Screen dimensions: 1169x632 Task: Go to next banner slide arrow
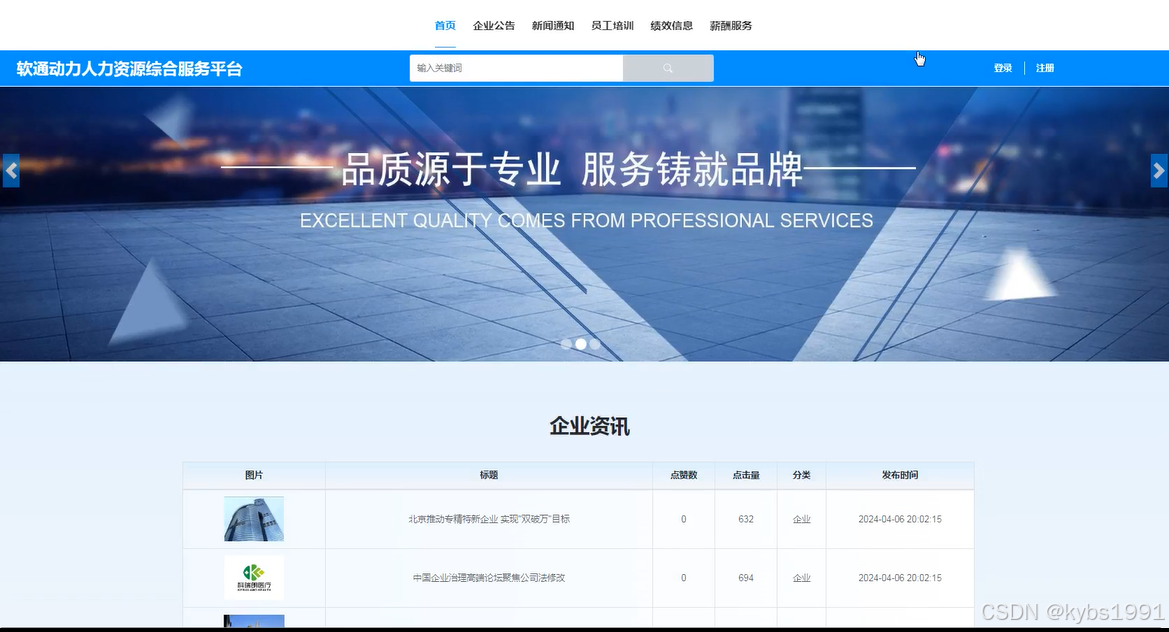[x=1159, y=171]
